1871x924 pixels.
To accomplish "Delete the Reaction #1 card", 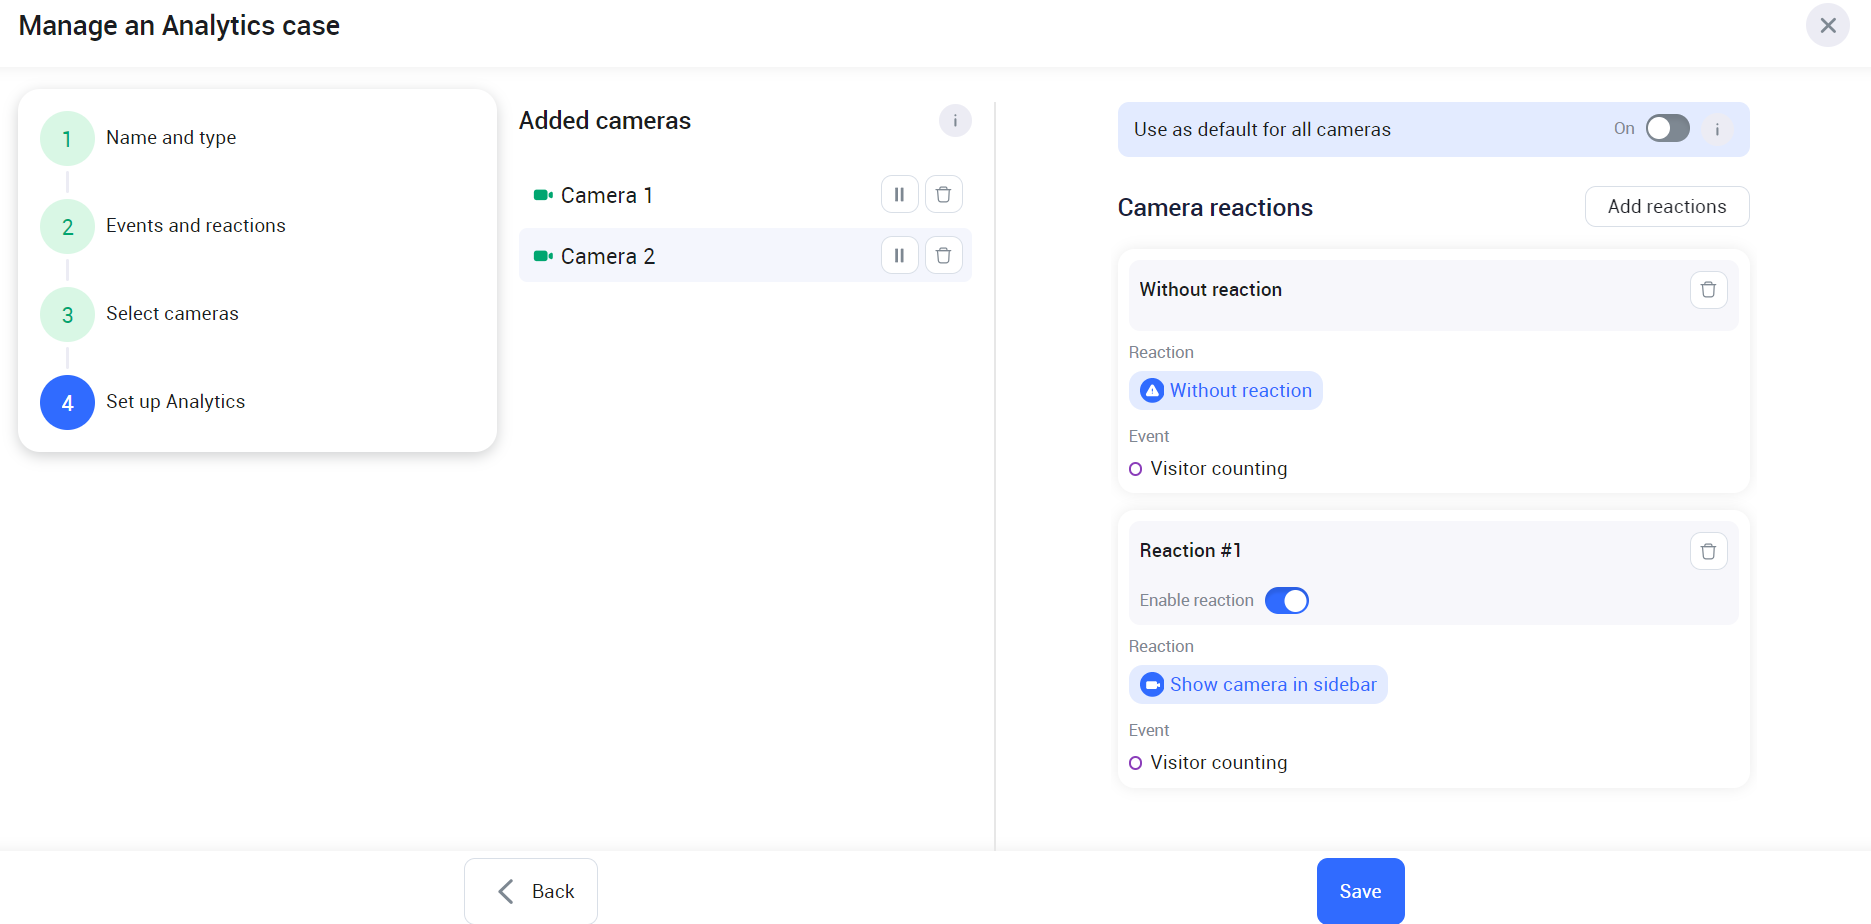I will pyautogui.click(x=1708, y=551).
